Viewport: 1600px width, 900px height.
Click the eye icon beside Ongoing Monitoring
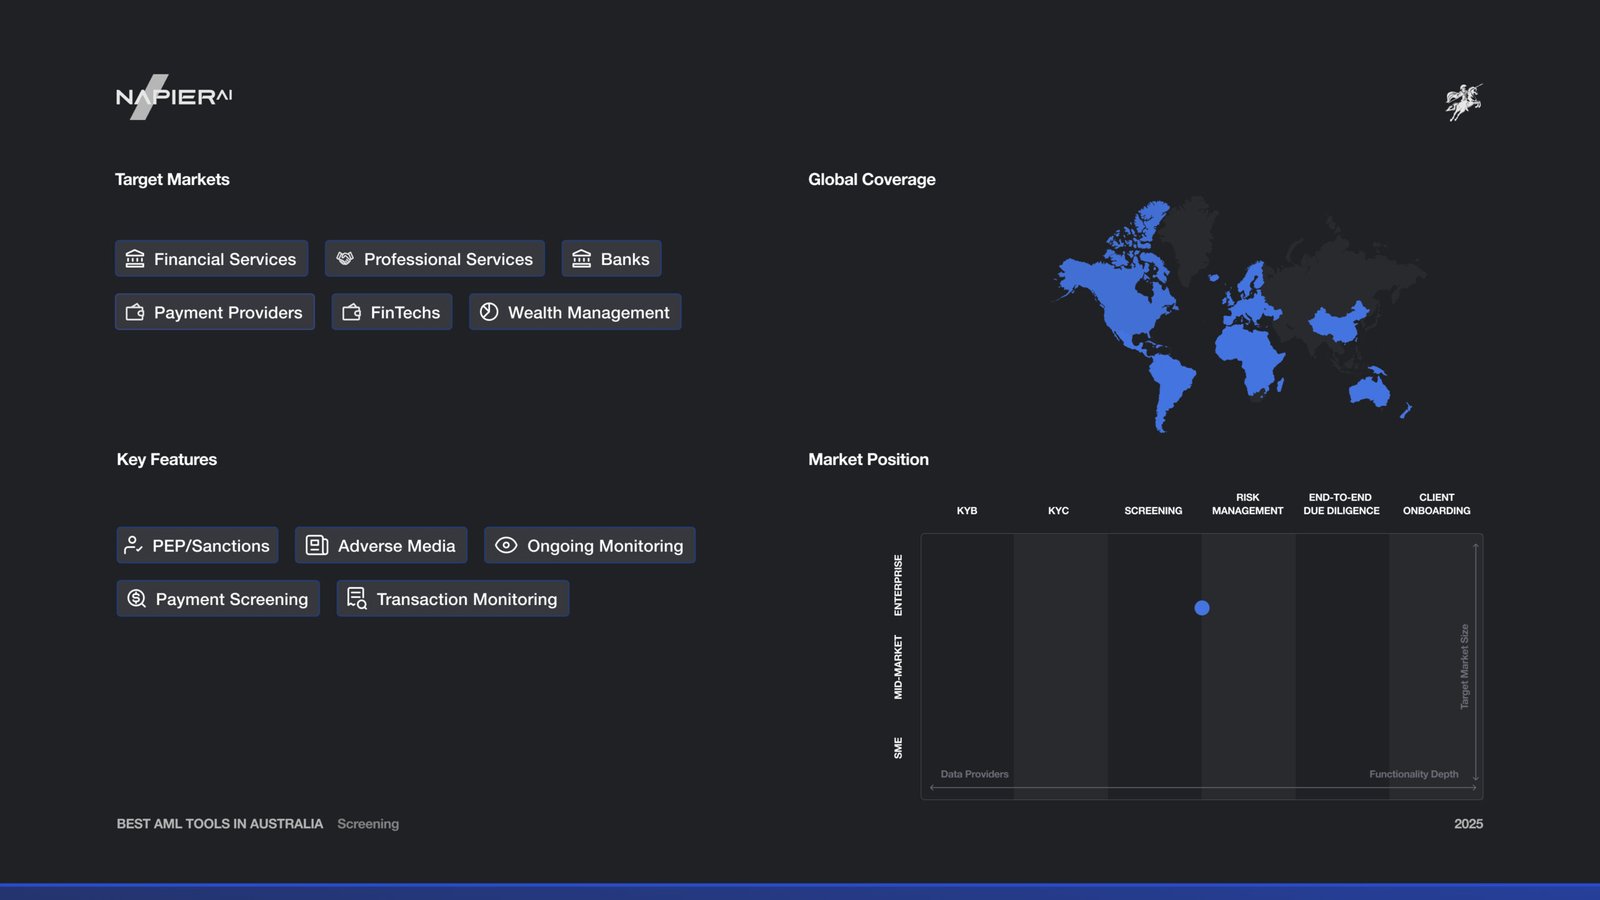pos(506,545)
